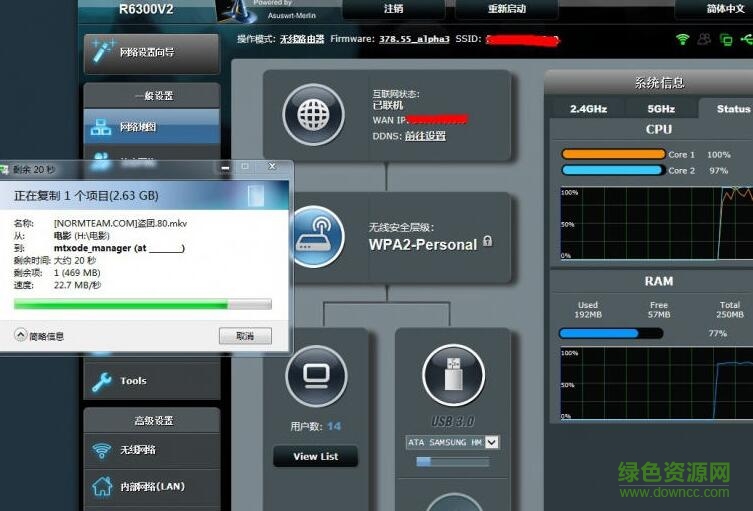Click the Core 1 100% label

[699, 155]
